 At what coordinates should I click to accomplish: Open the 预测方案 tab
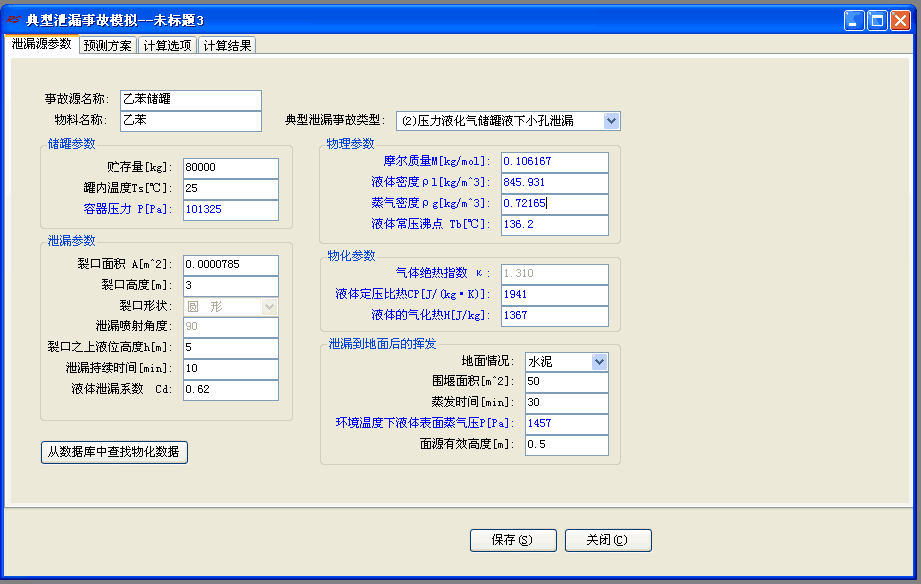click(107, 46)
